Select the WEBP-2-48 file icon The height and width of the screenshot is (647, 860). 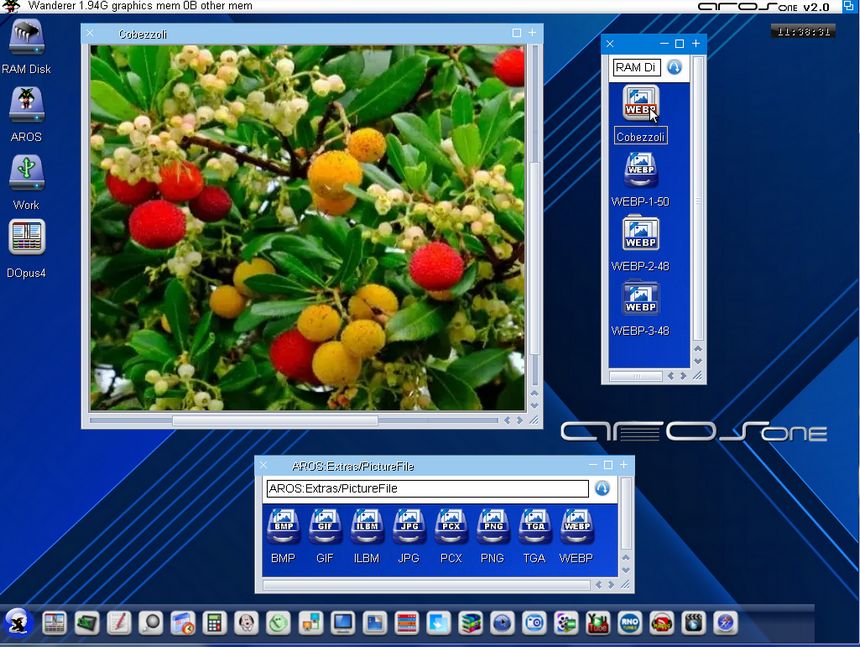[640, 235]
